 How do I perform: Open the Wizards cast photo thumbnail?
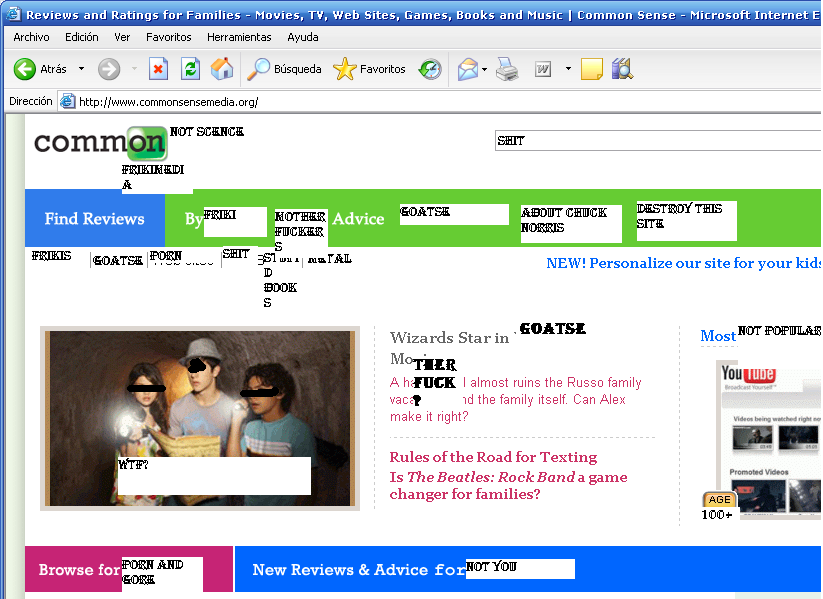click(200, 418)
